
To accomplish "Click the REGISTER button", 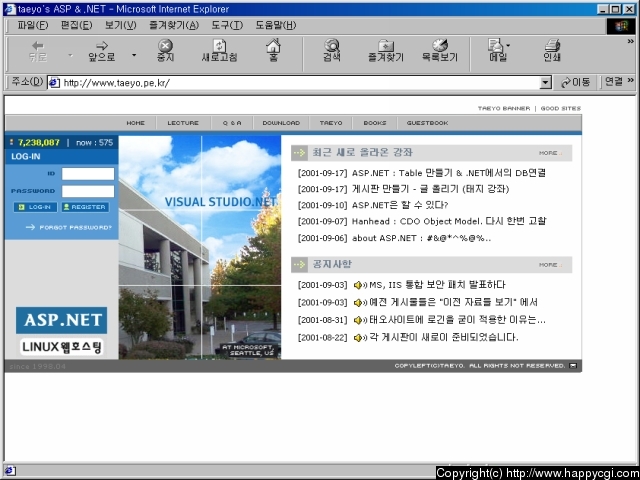I will tap(85, 207).
